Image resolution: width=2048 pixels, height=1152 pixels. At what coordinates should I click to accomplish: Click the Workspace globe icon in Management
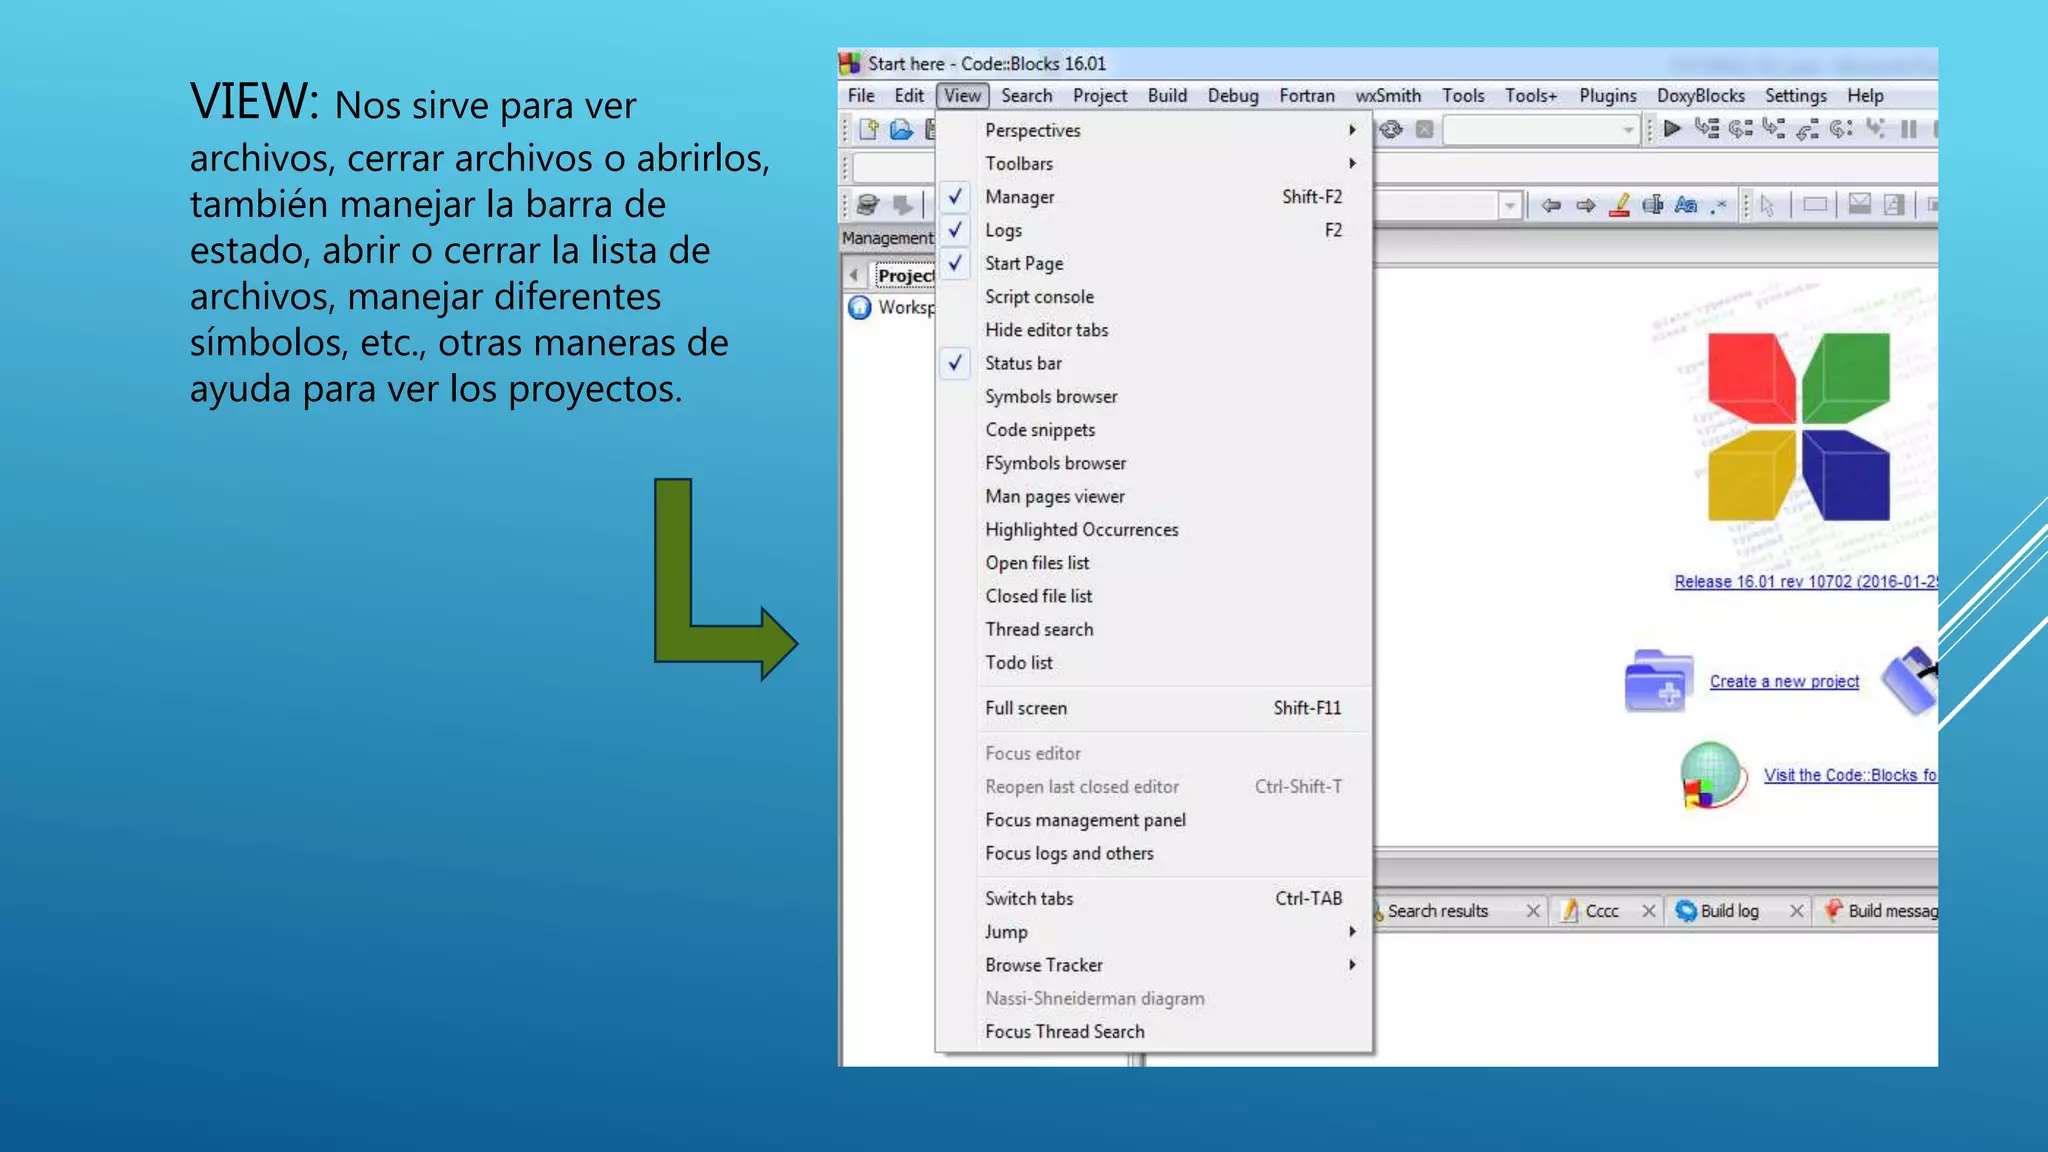pos(860,307)
